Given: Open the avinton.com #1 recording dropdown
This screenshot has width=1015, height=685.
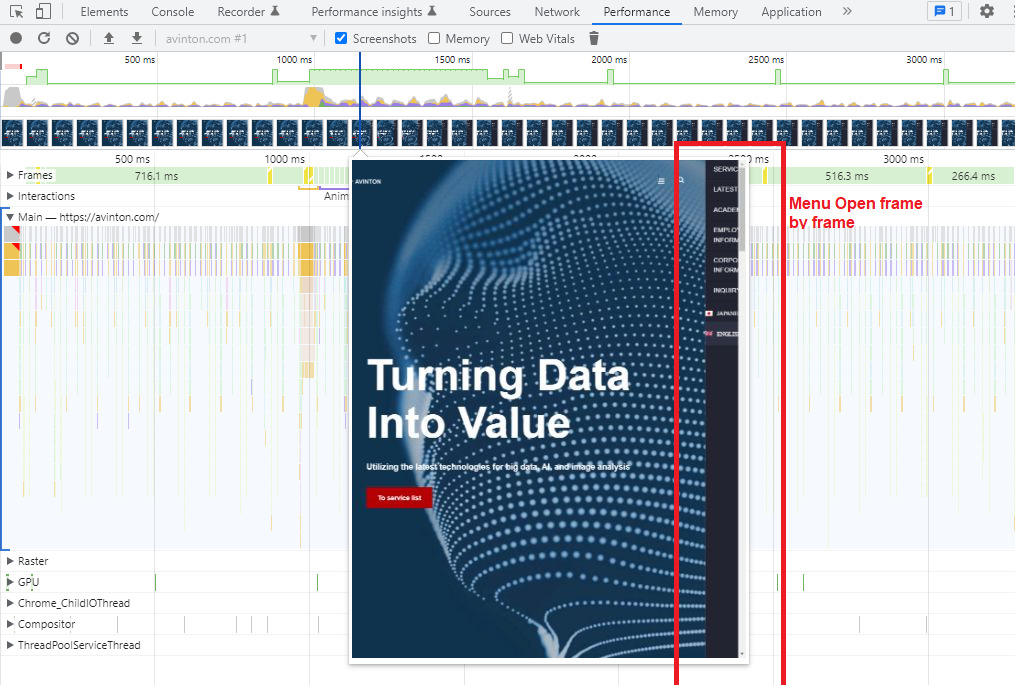Looking at the screenshot, I should point(240,39).
